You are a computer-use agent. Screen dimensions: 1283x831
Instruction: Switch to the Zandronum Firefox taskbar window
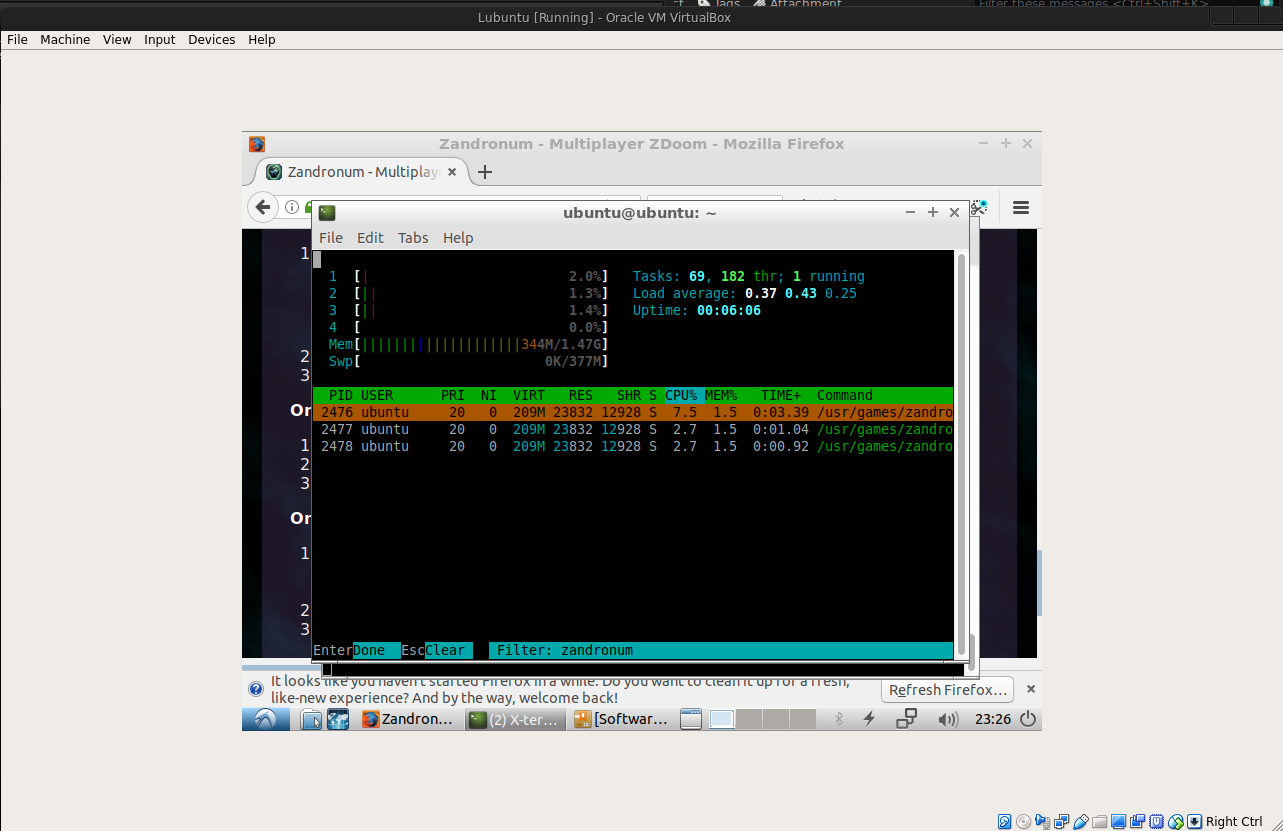[x=408, y=719]
